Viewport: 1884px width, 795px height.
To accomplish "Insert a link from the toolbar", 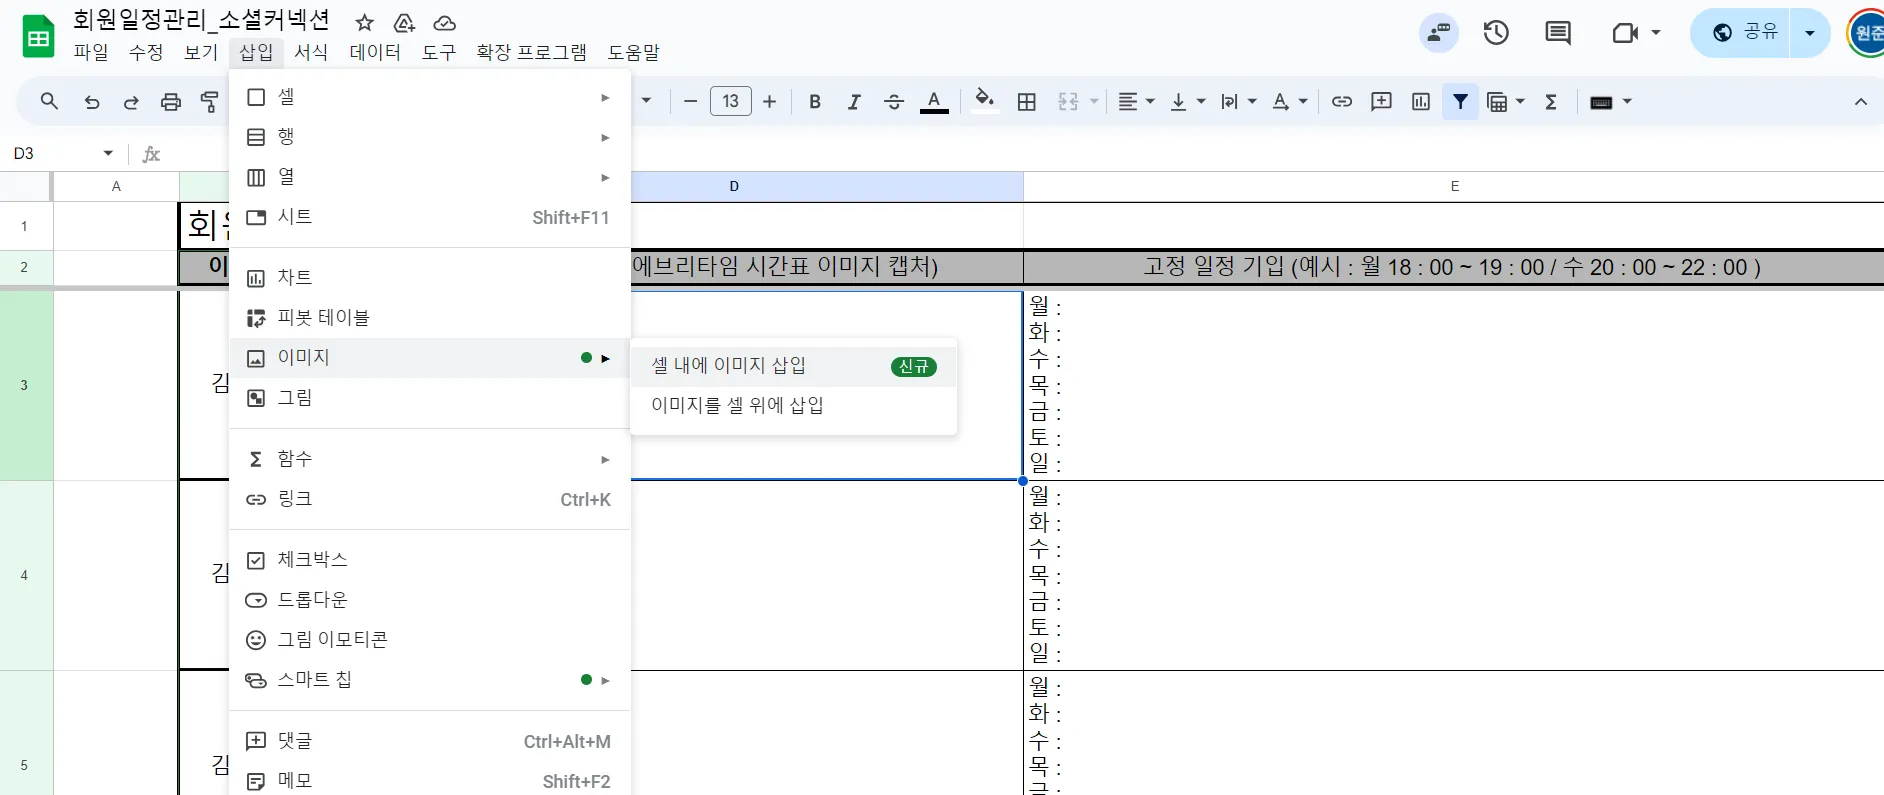I will pos(1342,101).
